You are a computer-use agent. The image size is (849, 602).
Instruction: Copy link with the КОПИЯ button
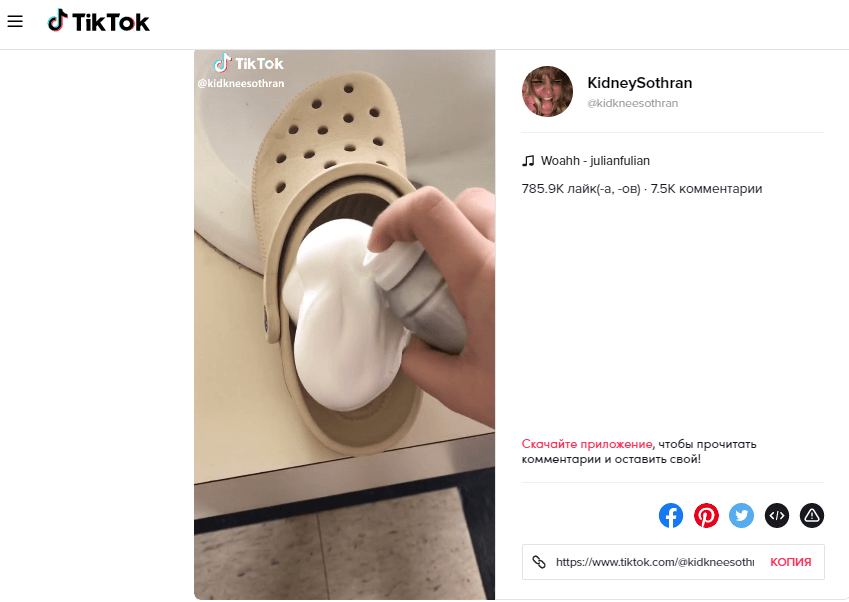[x=791, y=562]
